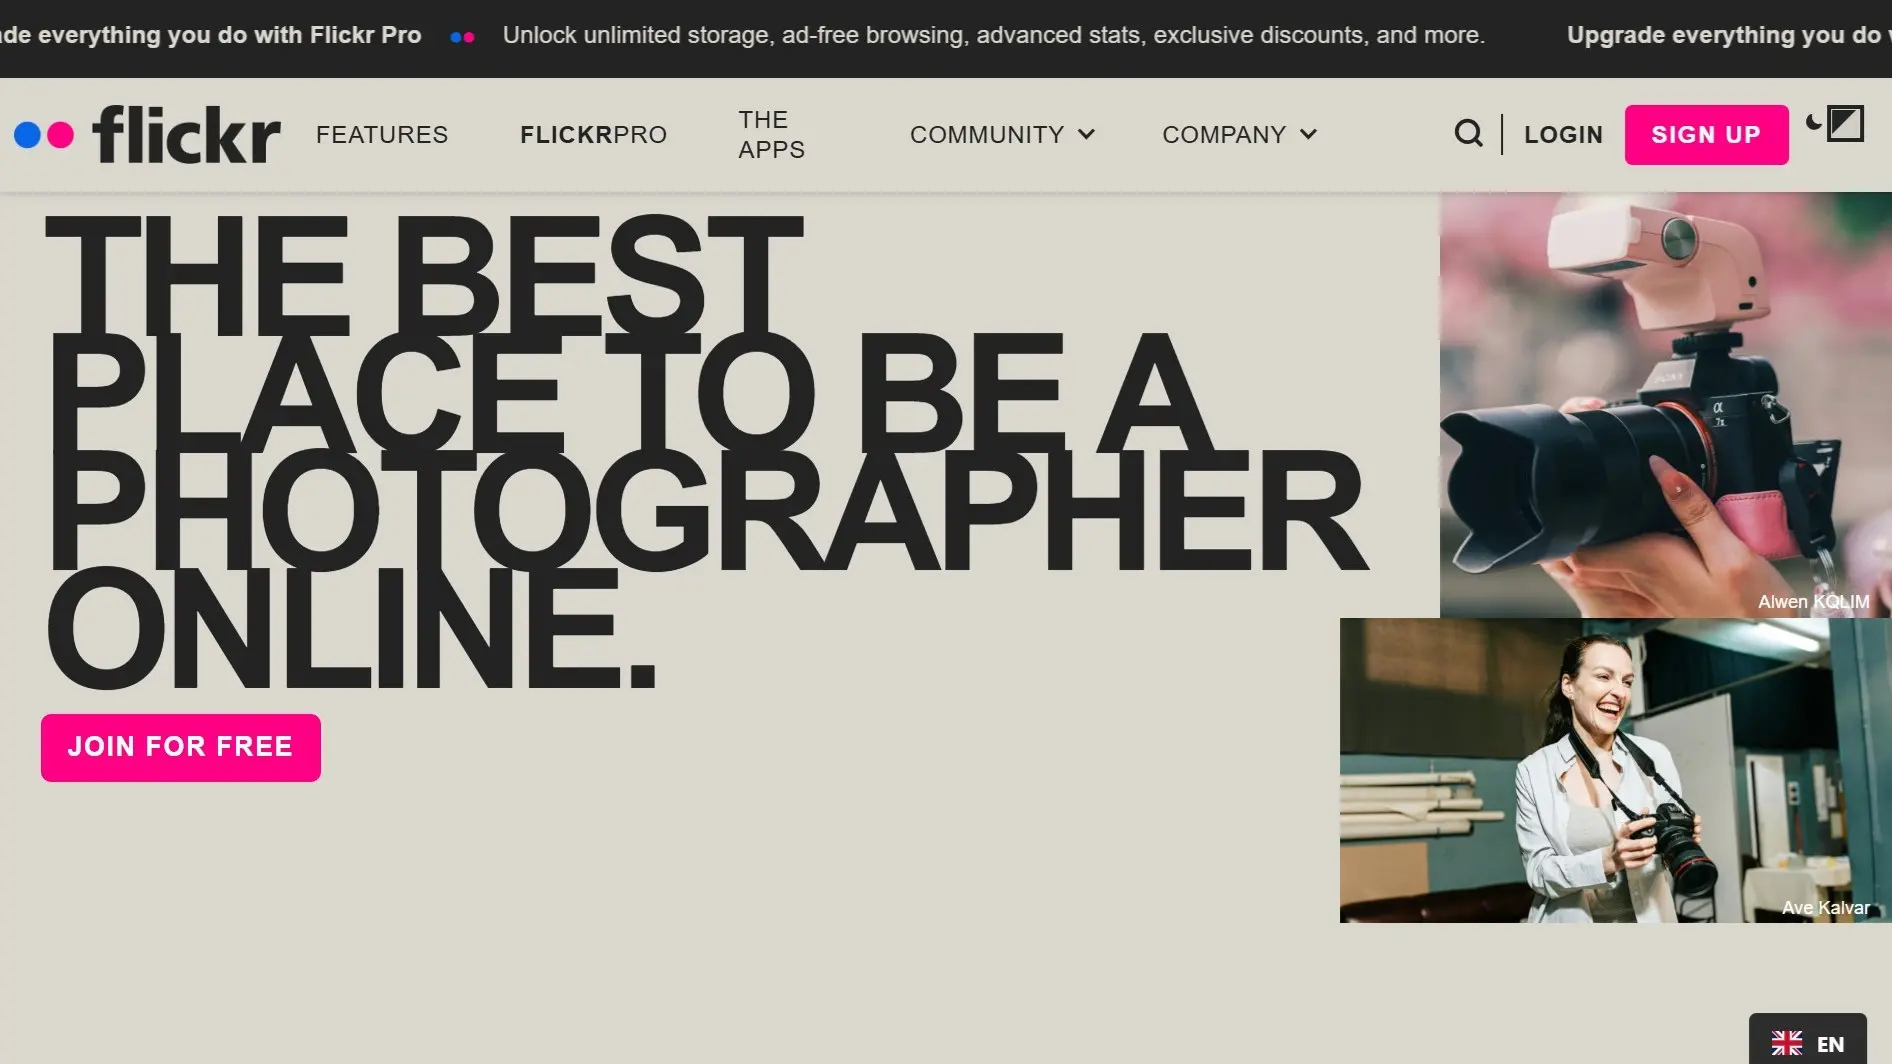Expand the COMPANY dropdown menu
The height and width of the screenshot is (1064, 1892).
[1239, 134]
